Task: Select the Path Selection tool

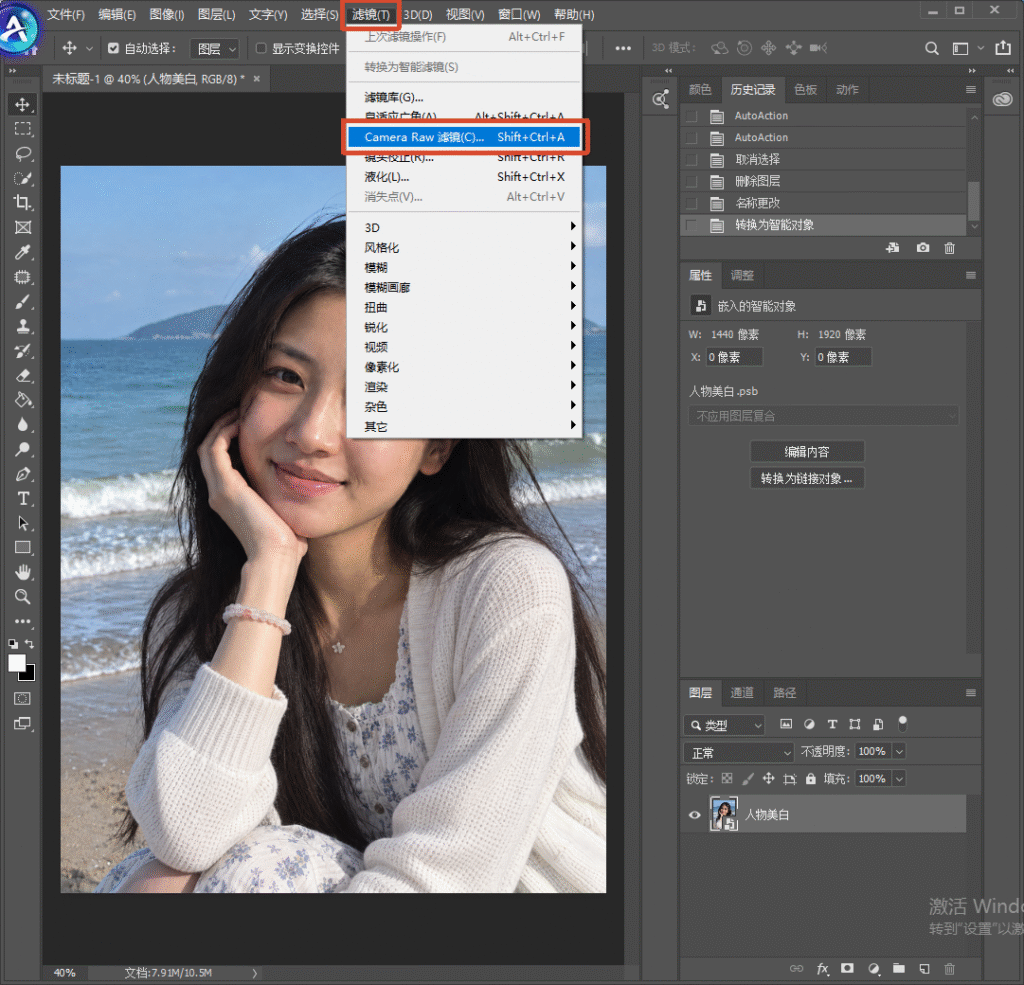Action: tap(23, 523)
